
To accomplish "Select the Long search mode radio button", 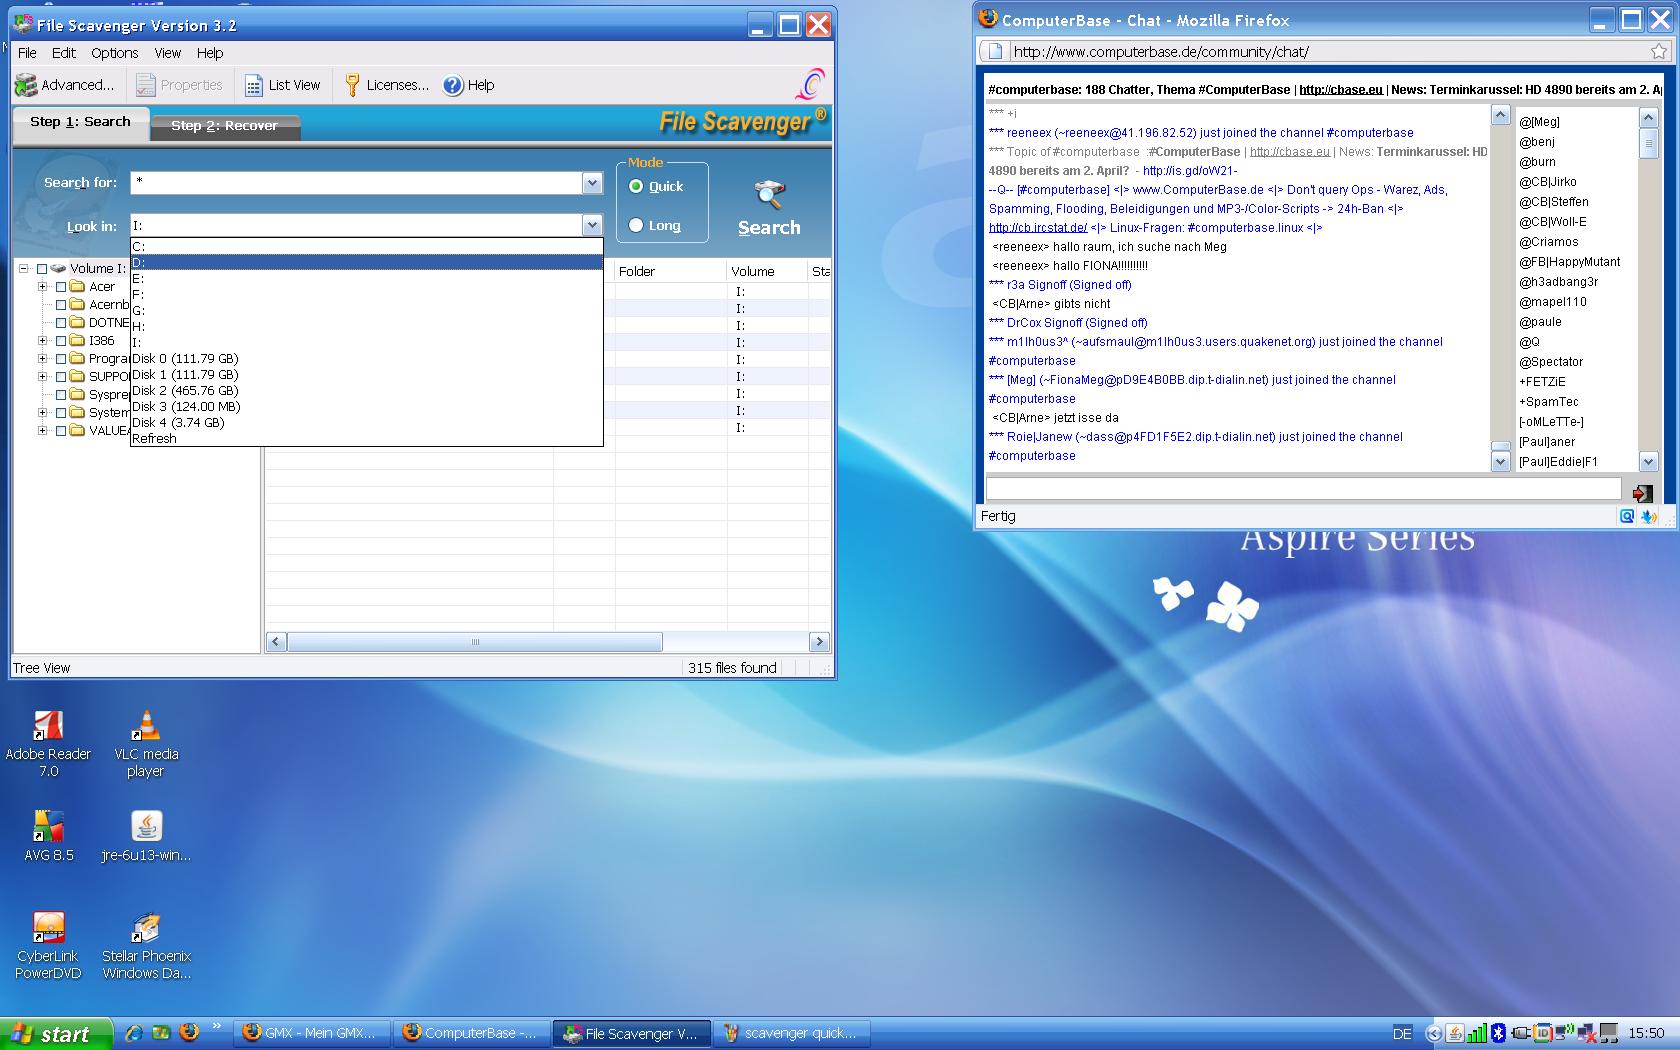I will click(636, 226).
